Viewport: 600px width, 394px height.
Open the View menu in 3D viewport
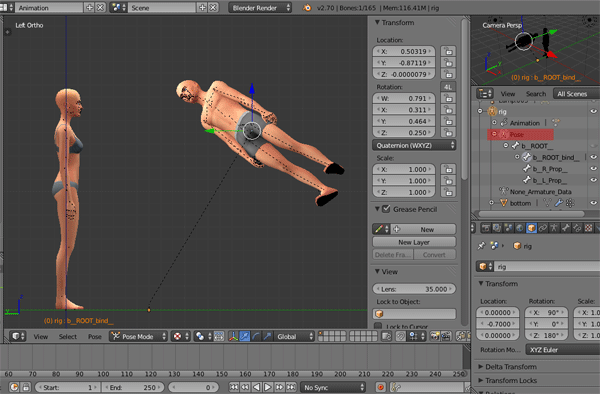pyautogui.click(x=41, y=337)
